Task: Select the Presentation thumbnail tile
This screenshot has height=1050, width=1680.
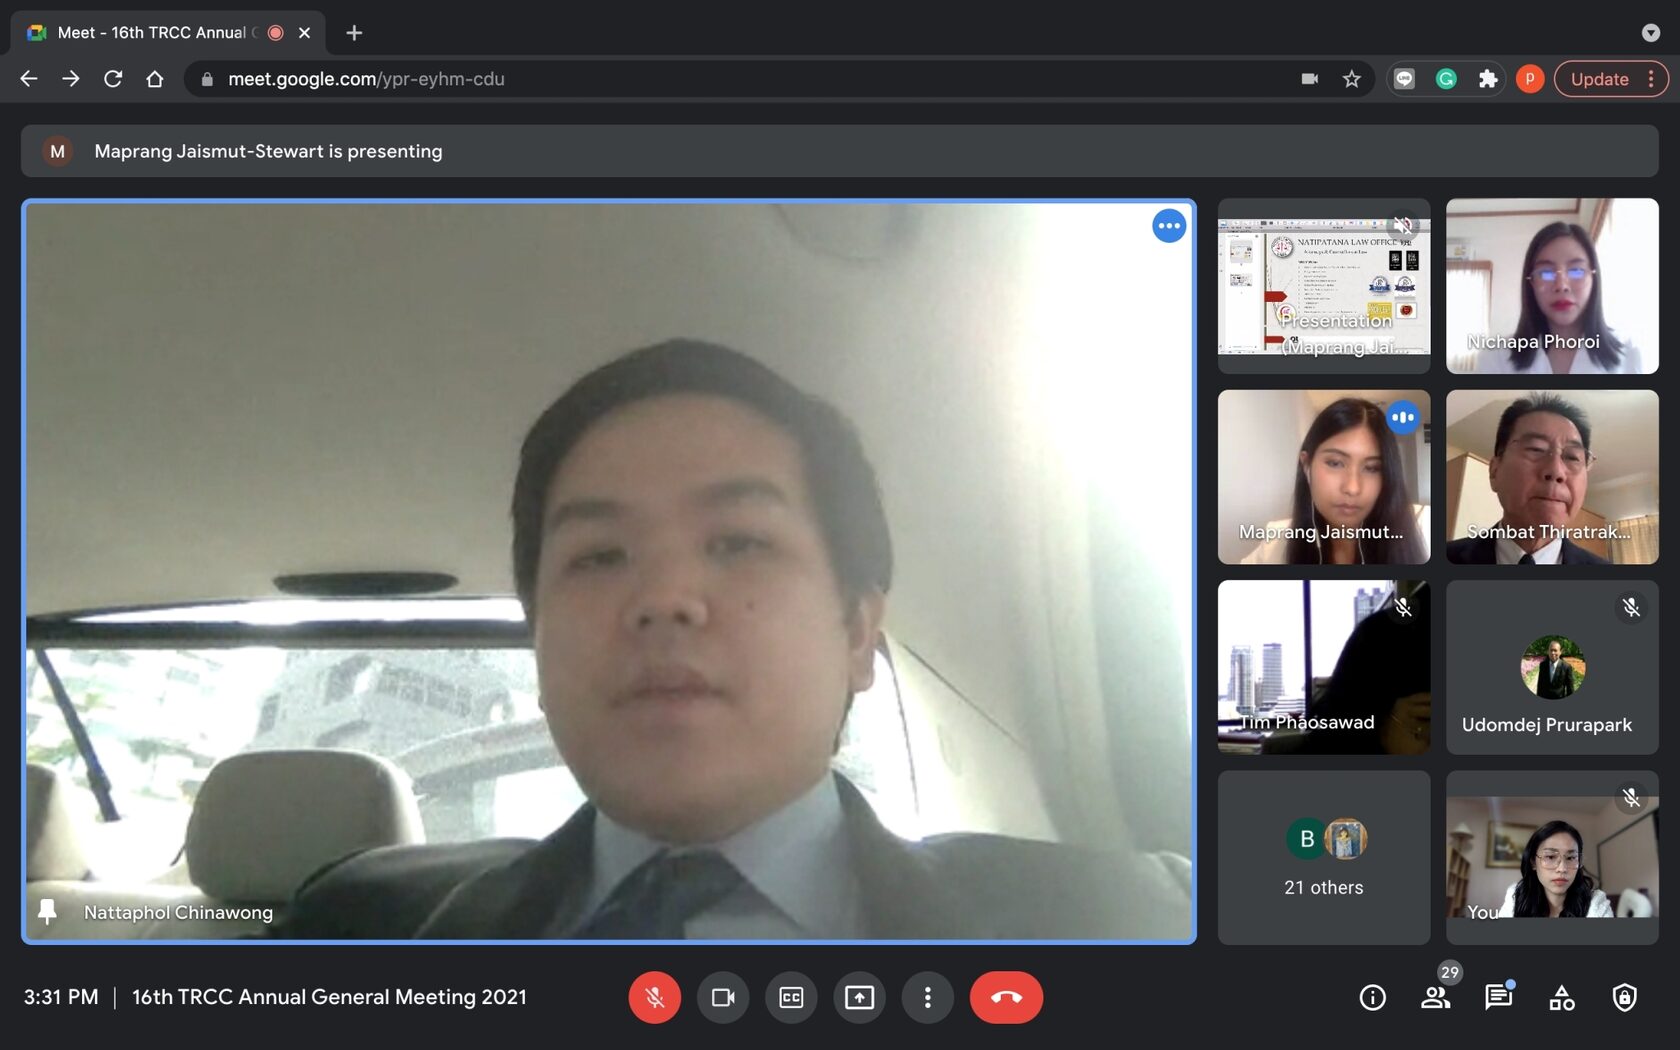Action: pos(1324,286)
